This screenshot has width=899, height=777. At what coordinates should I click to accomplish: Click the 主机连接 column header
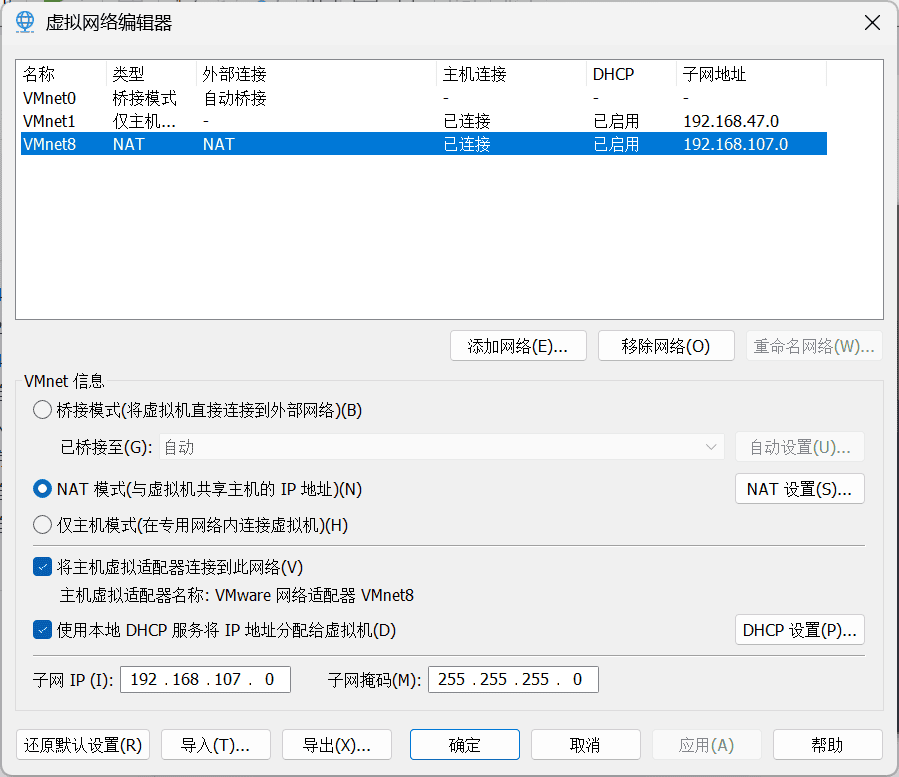coord(511,74)
